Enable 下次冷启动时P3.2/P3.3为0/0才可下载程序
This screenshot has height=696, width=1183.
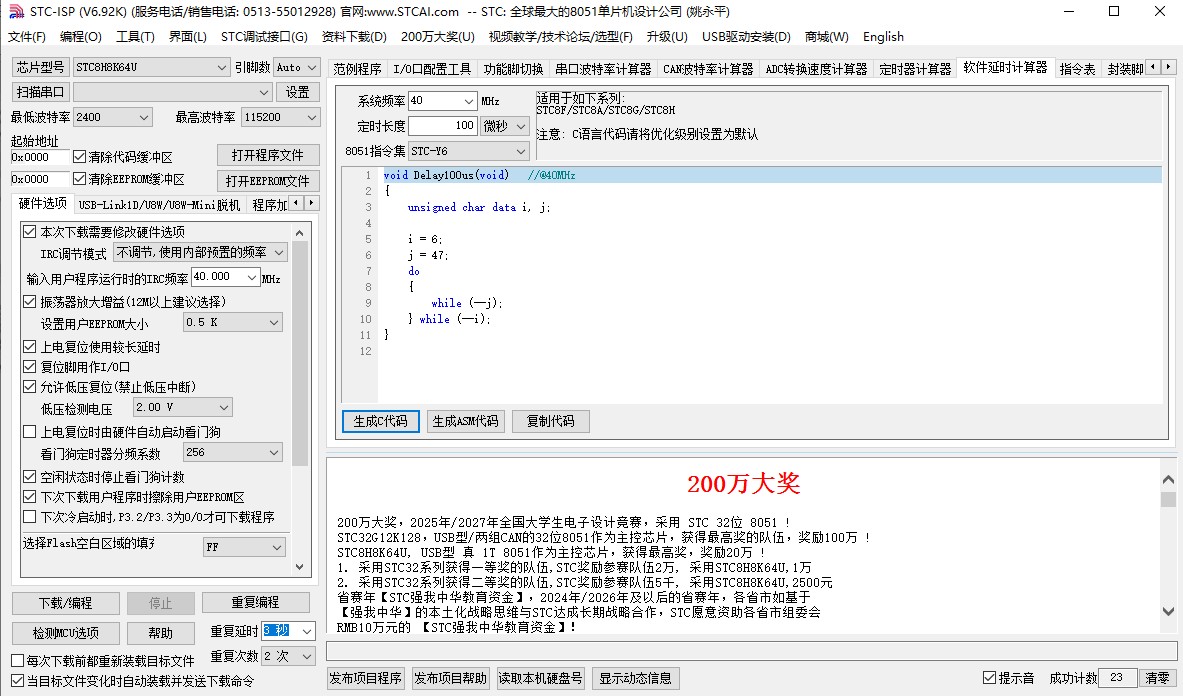coord(29,517)
